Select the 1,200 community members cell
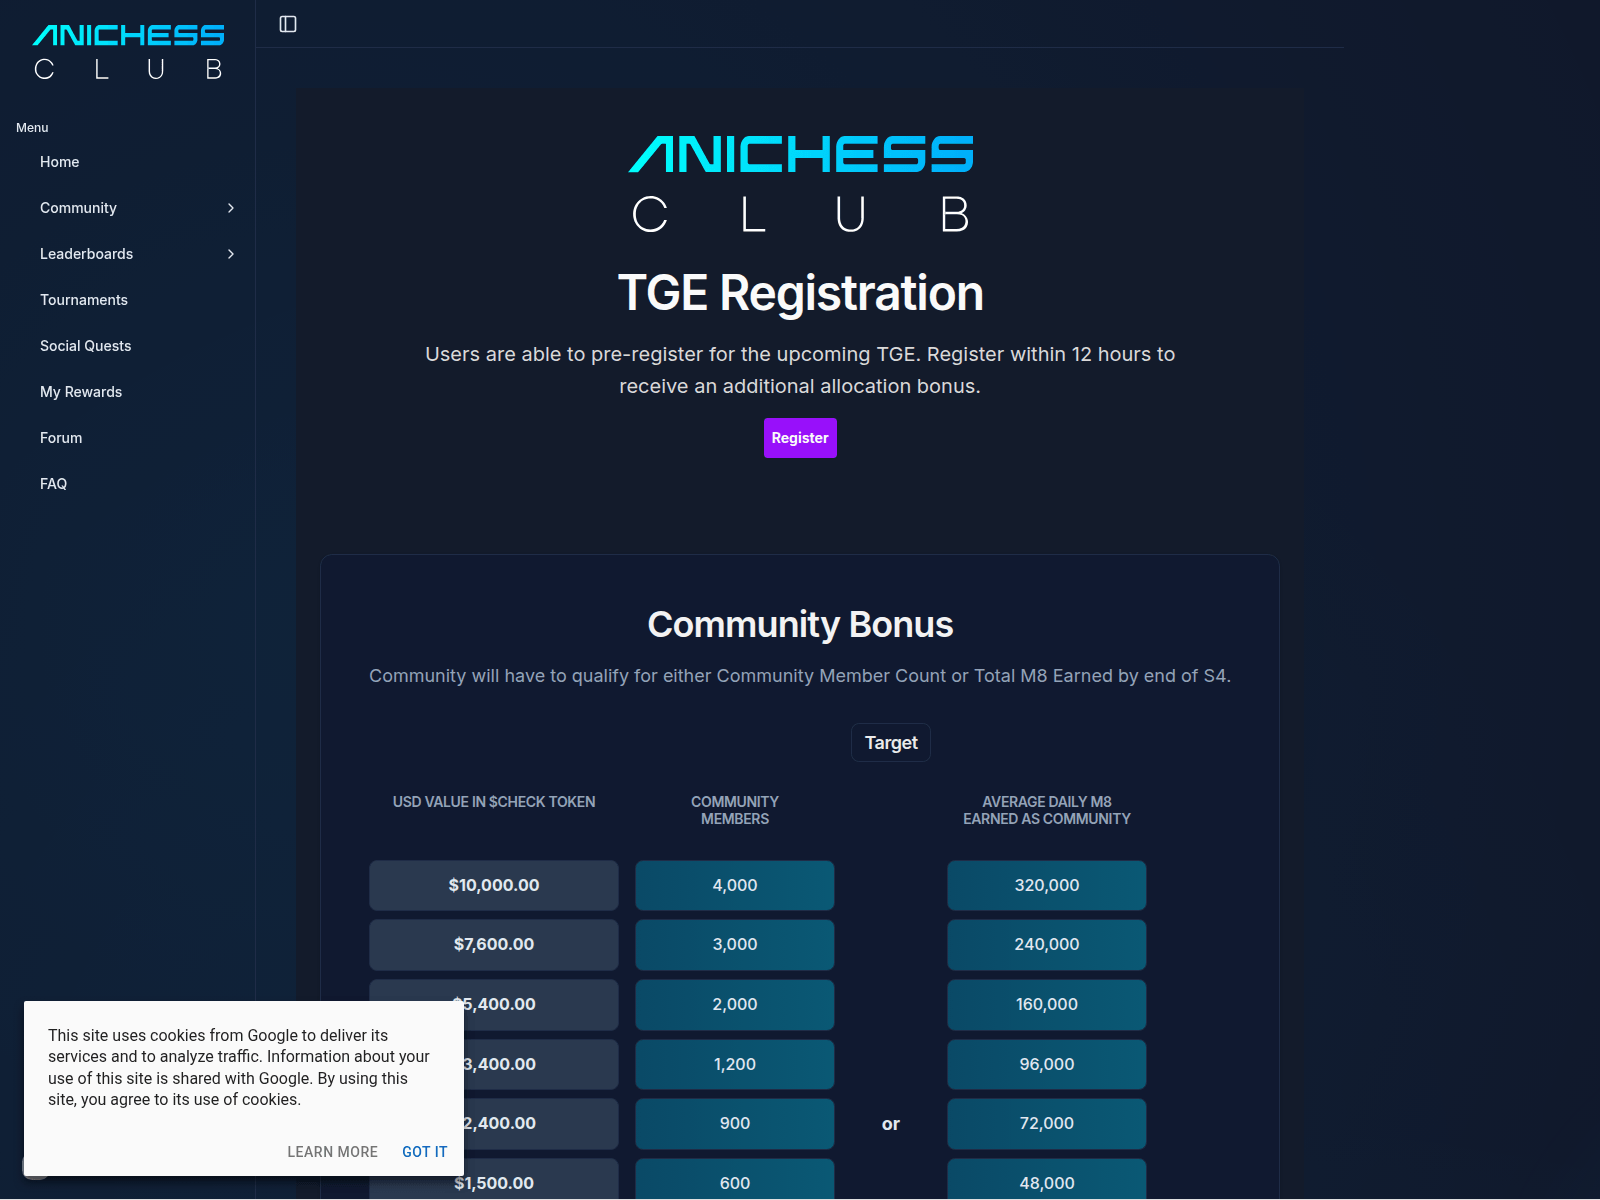The height and width of the screenshot is (1200, 1600). pyautogui.click(x=735, y=1064)
